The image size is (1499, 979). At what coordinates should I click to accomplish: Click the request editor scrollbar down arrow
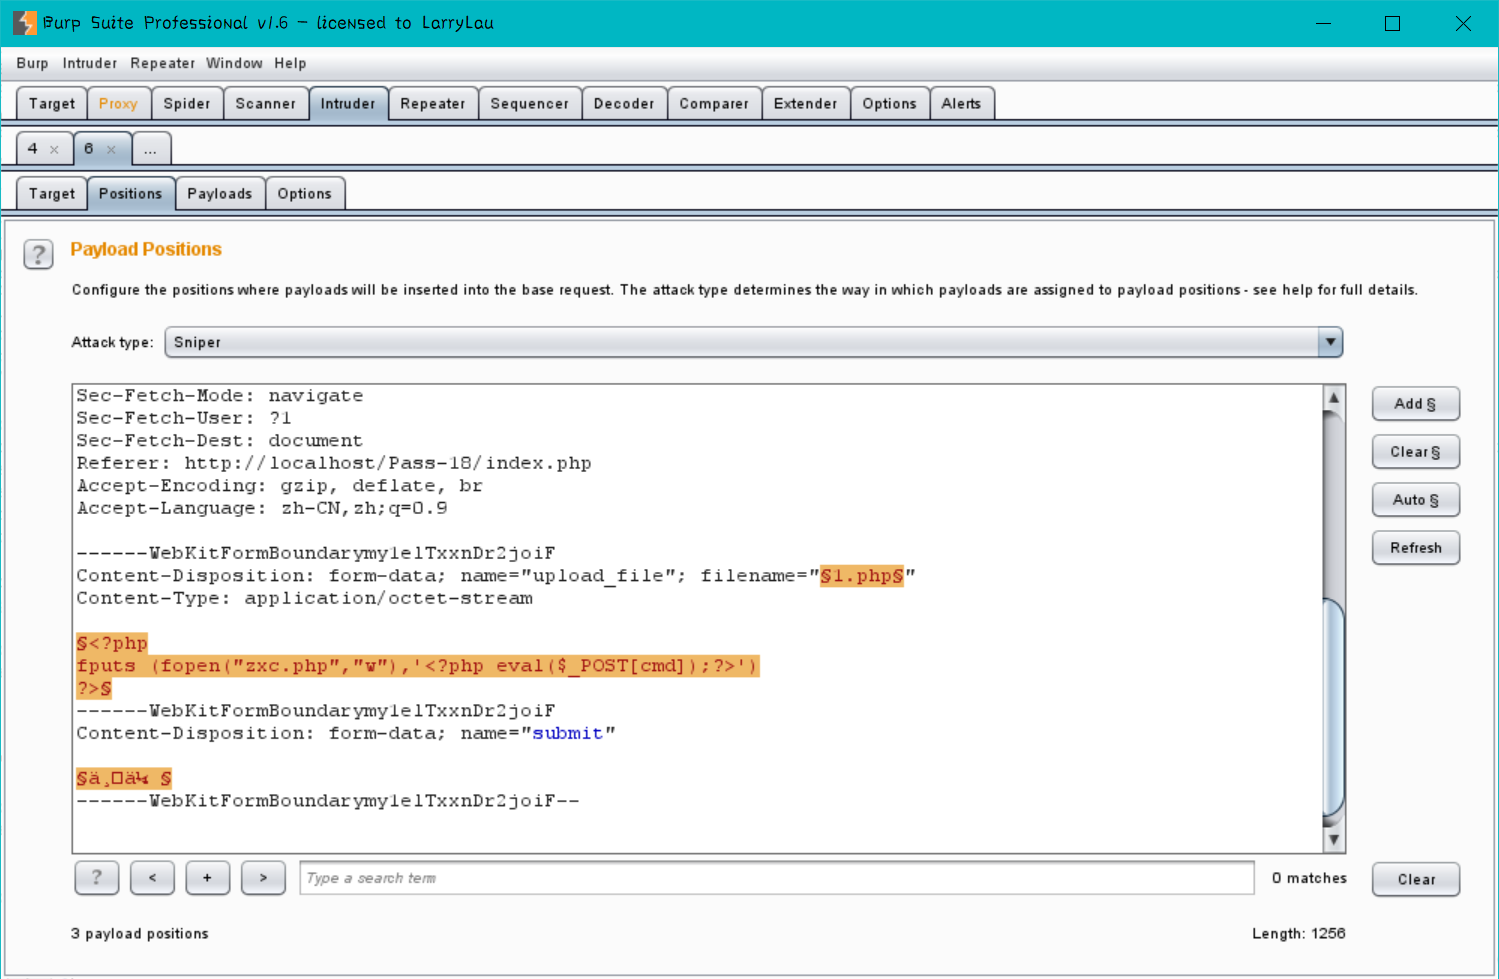click(1334, 841)
